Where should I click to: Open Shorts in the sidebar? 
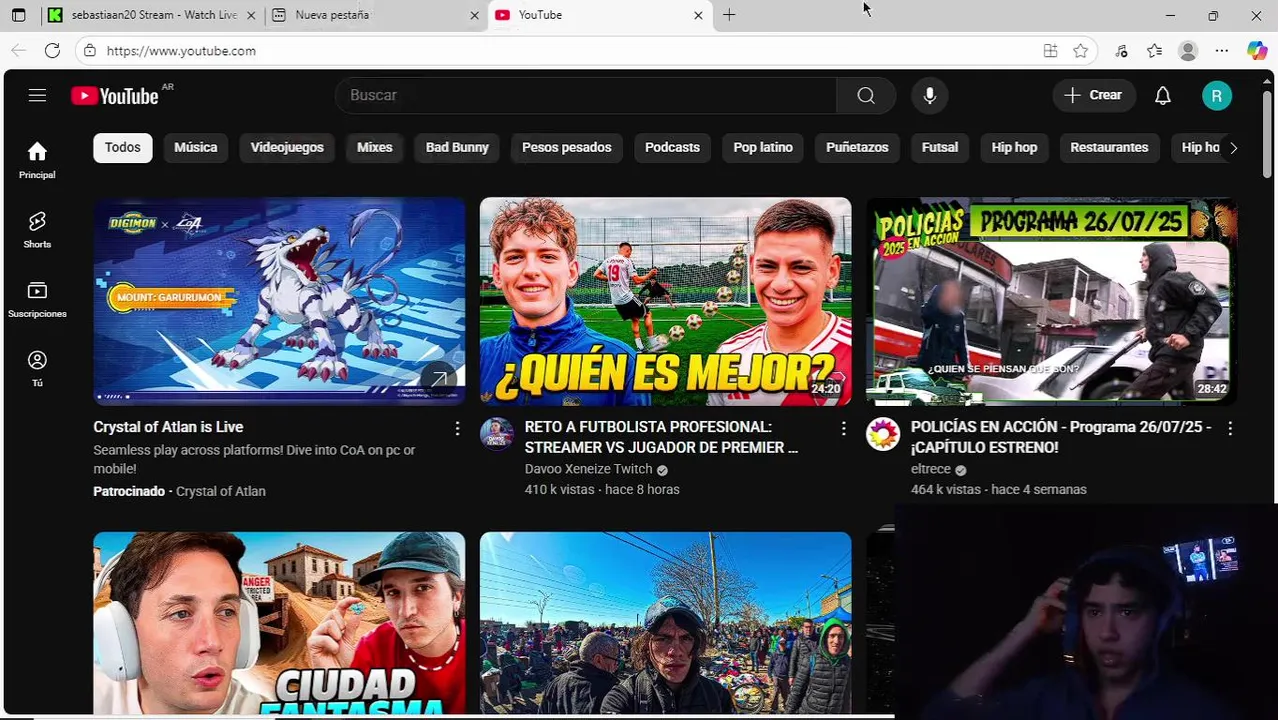(x=37, y=230)
